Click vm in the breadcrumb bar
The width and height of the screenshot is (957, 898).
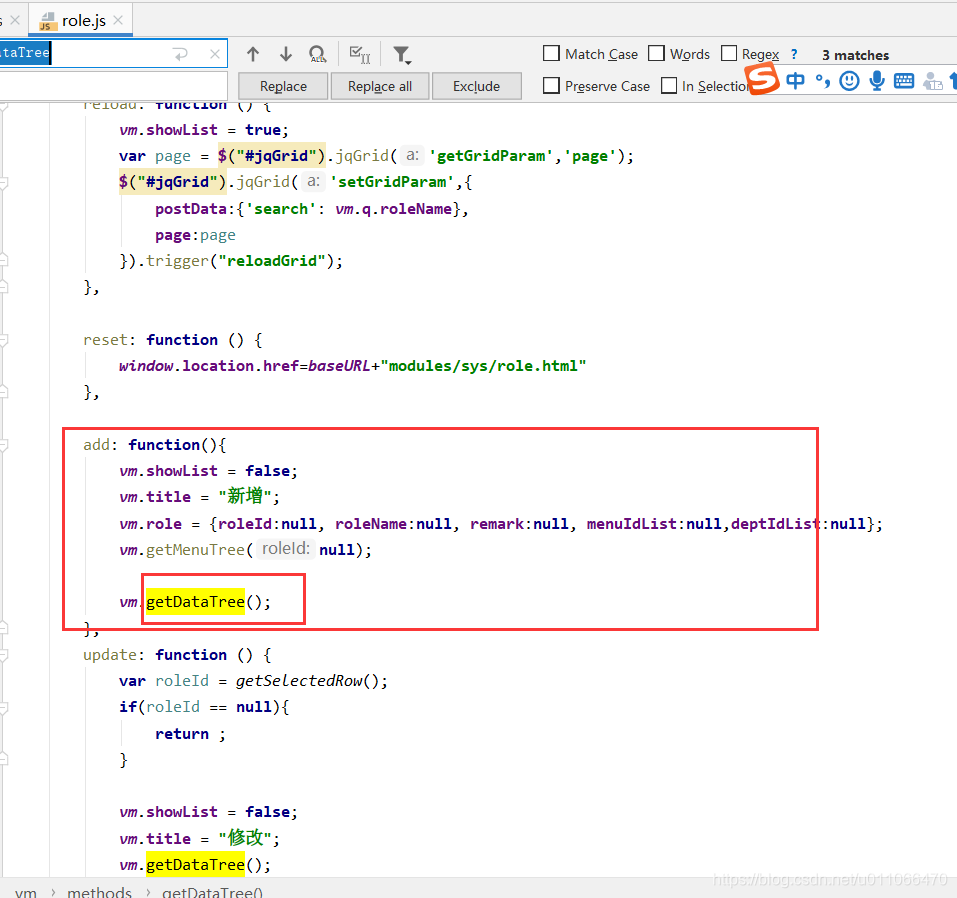point(26,892)
